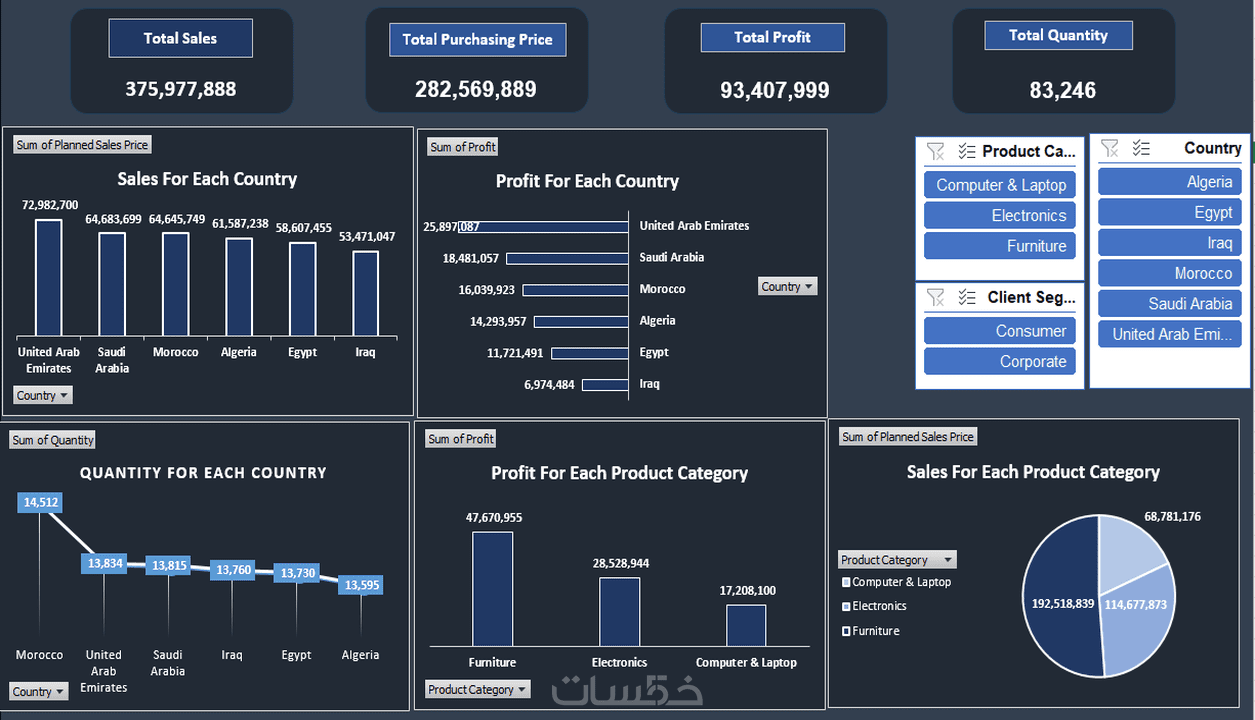Screen dimensions: 1255x720
Task: Select the Algeria sales bar
Action: 239,287
